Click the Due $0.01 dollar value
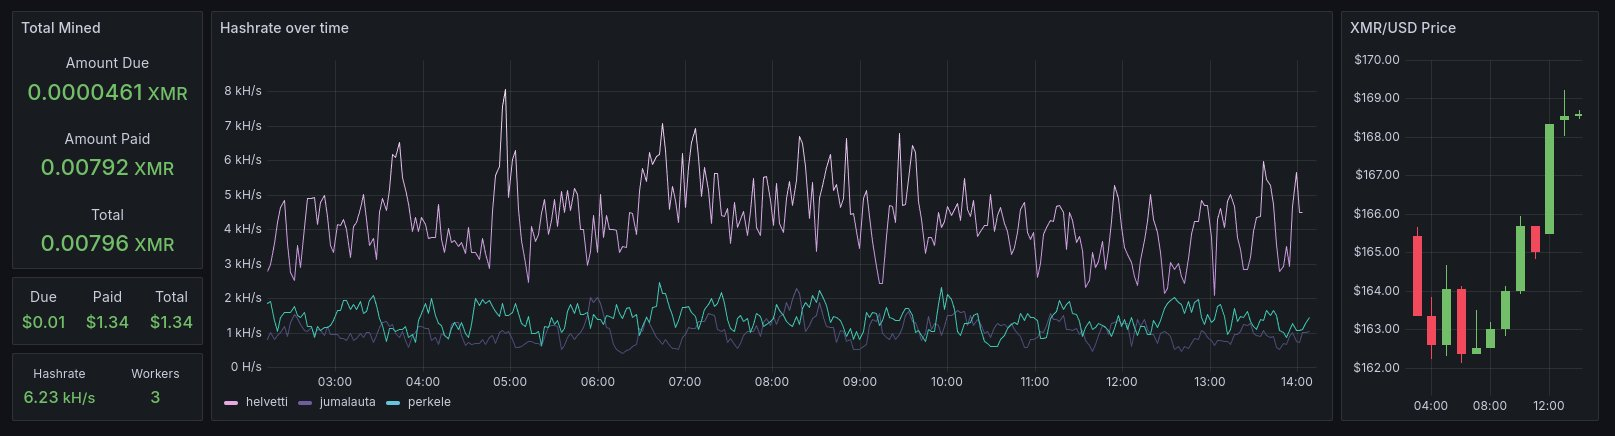Image resolution: width=1615 pixels, height=436 pixels. coord(43,322)
